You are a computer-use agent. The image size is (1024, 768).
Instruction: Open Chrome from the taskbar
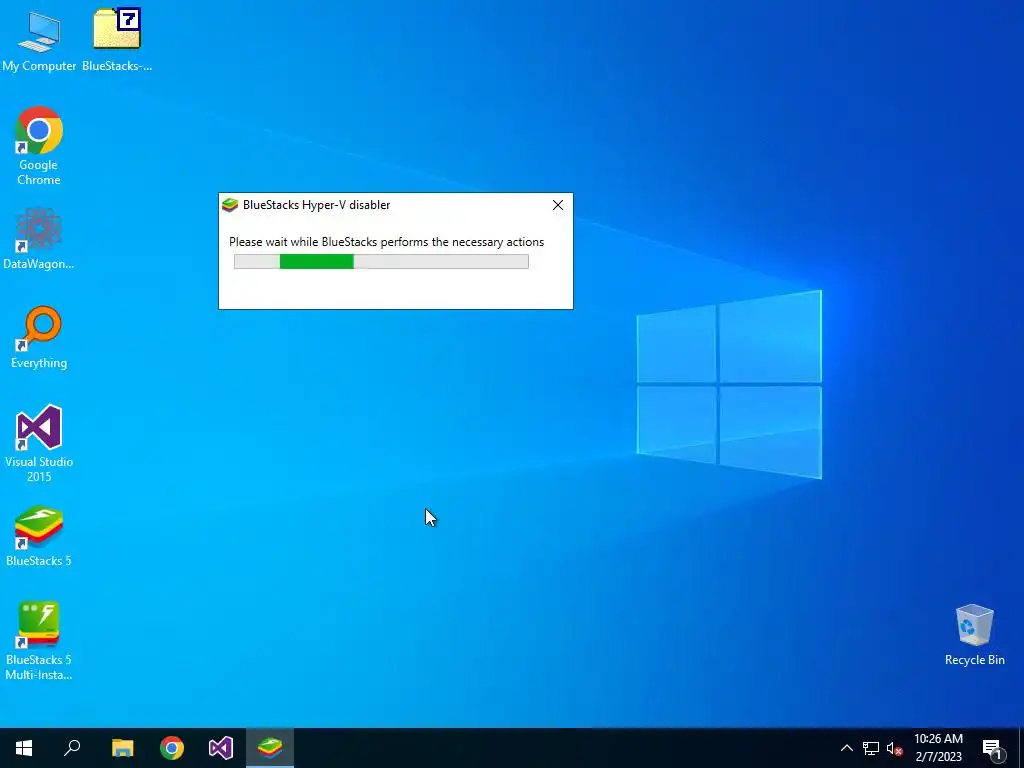click(x=172, y=748)
